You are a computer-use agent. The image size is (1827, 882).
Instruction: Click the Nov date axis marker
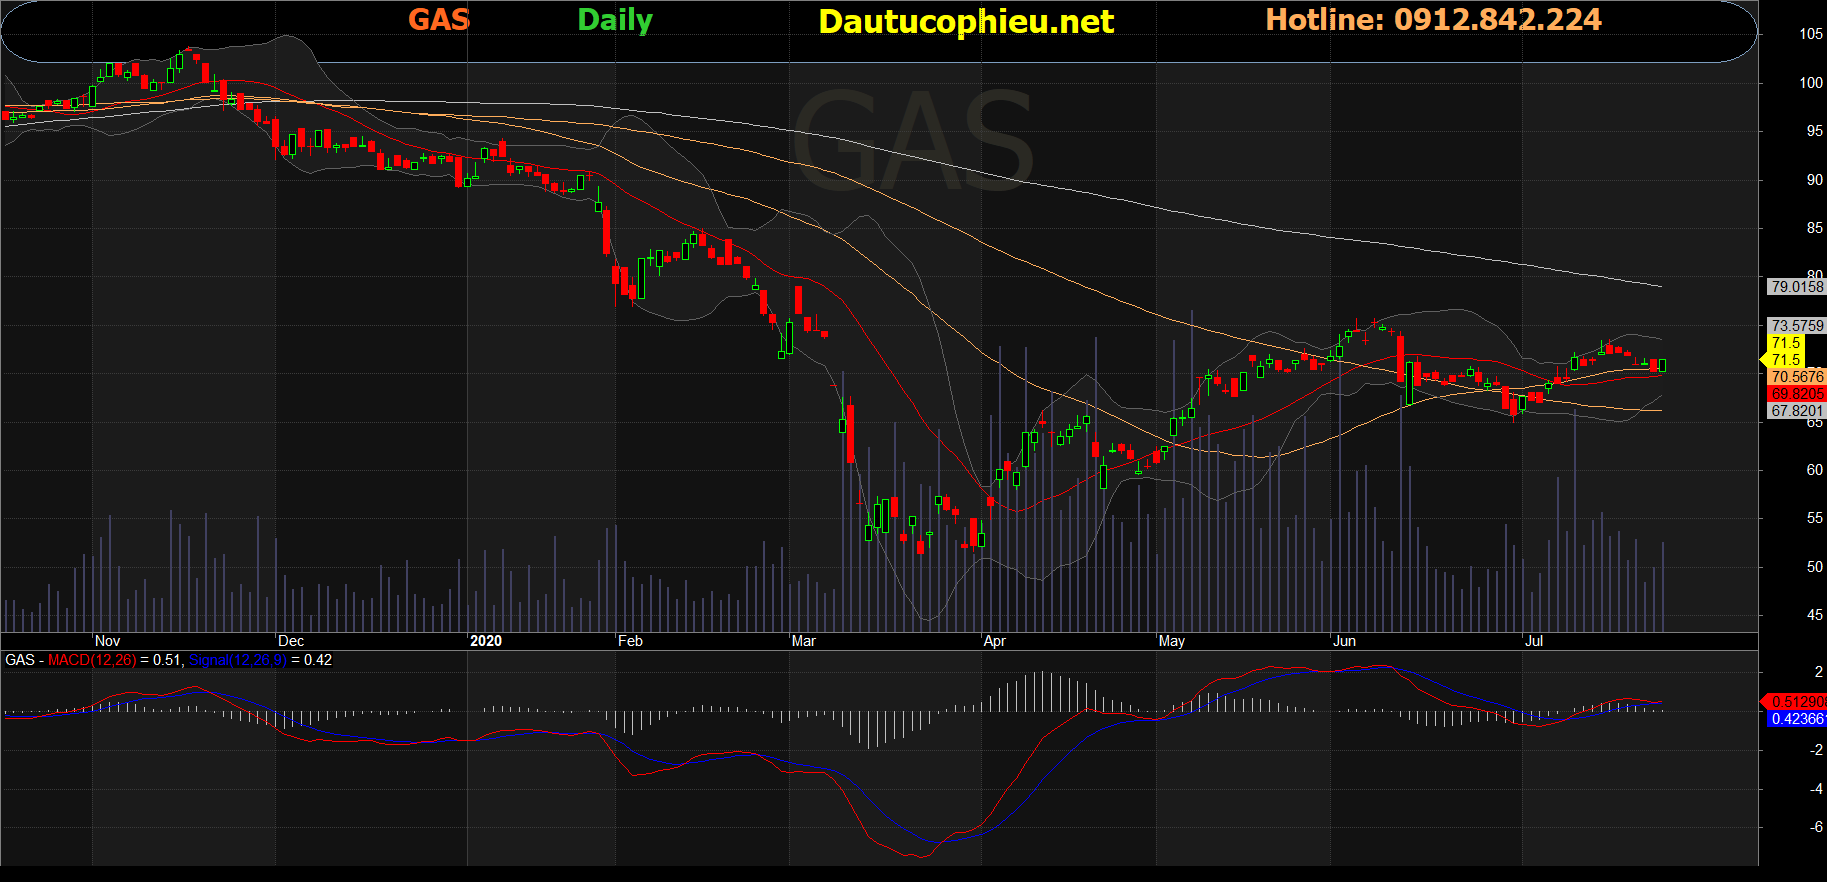(x=108, y=641)
